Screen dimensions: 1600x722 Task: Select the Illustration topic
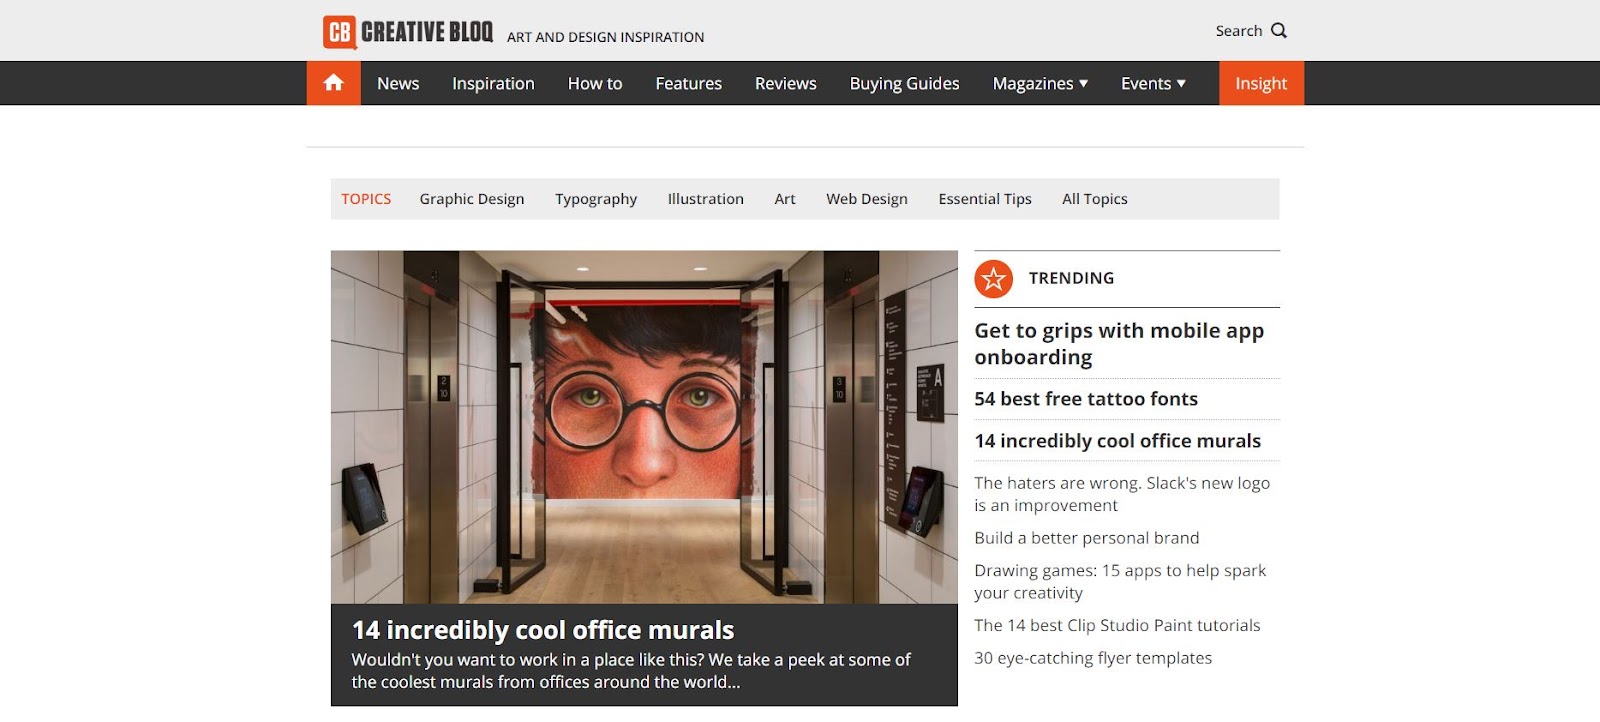click(706, 199)
